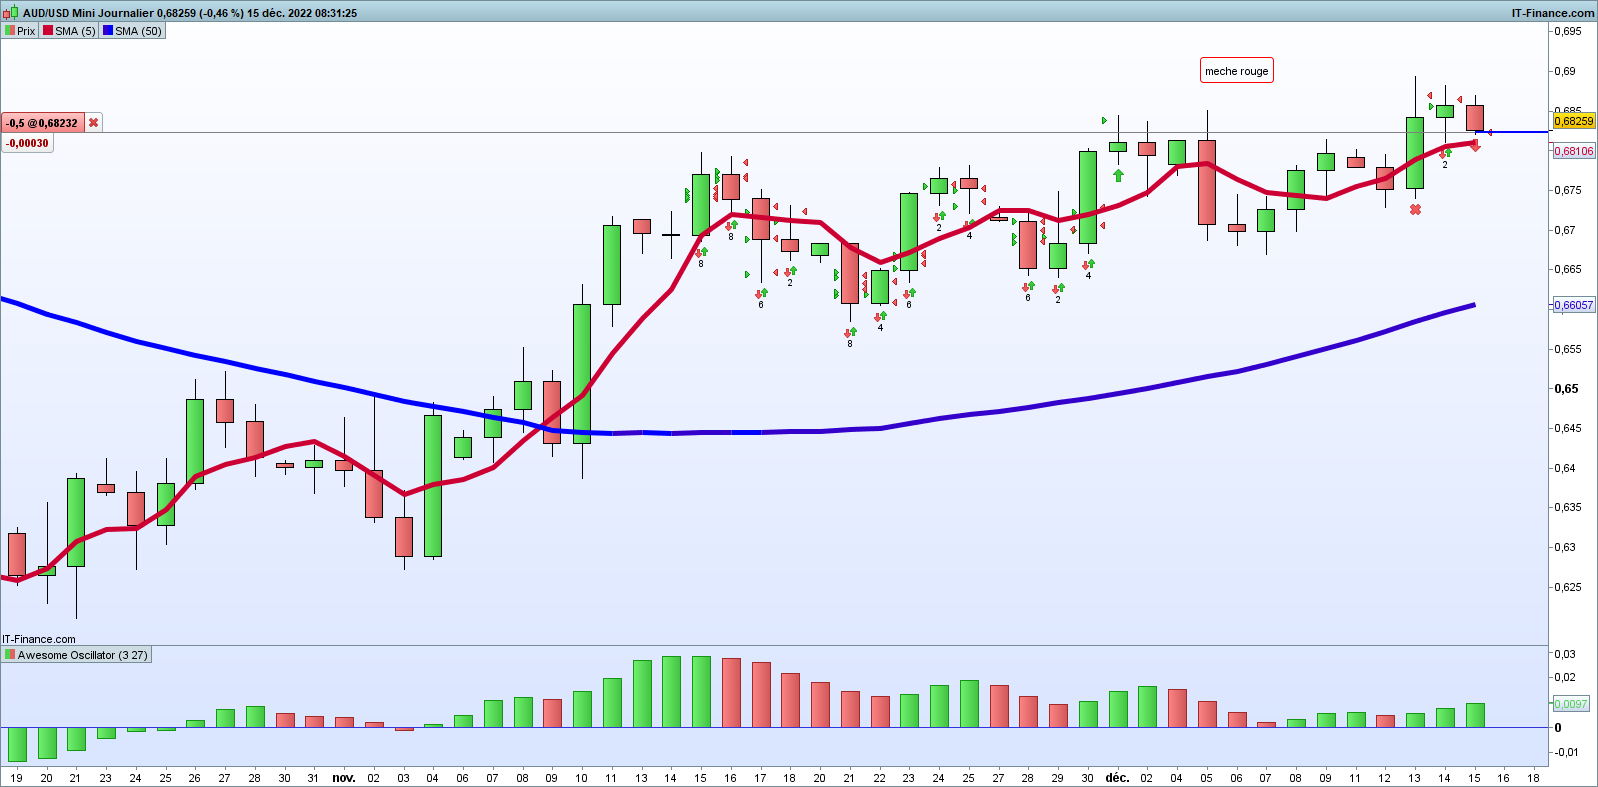Screen dimensions: 1598x787
Task: Click the red SMA (5) color swatch
Action: click(x=48, y=31)
